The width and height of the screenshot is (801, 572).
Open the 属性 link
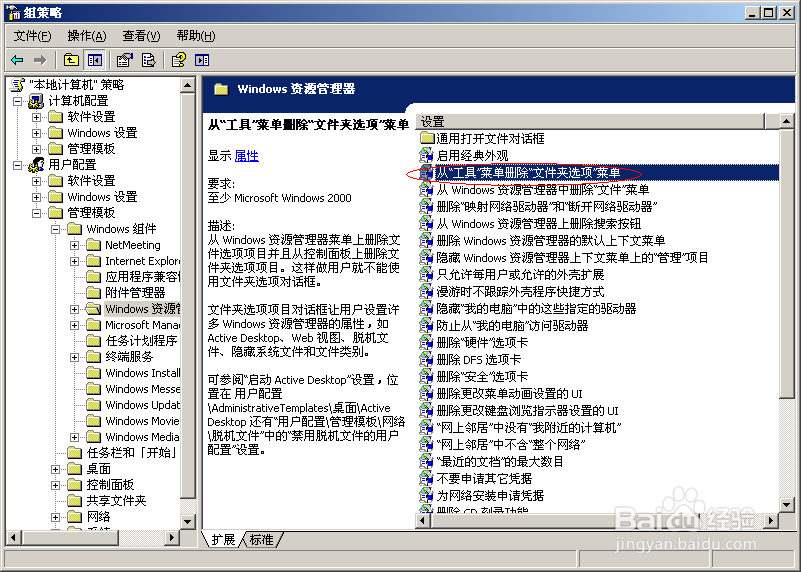(x=247, y=156)
